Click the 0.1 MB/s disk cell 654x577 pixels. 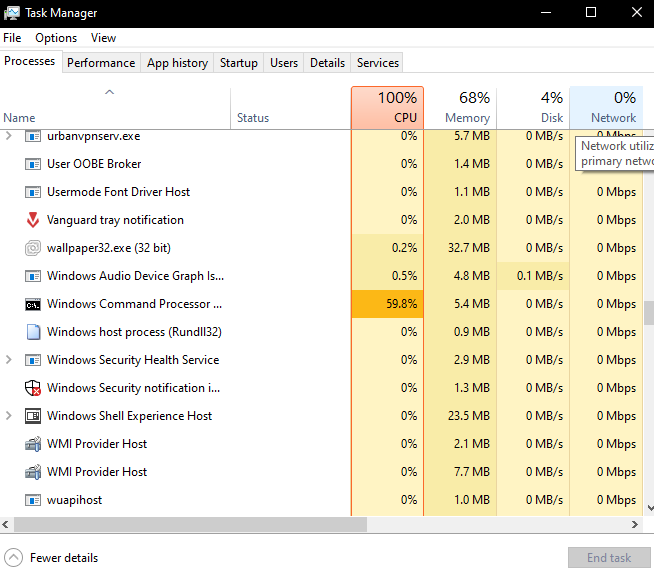(x=533, y=276)
